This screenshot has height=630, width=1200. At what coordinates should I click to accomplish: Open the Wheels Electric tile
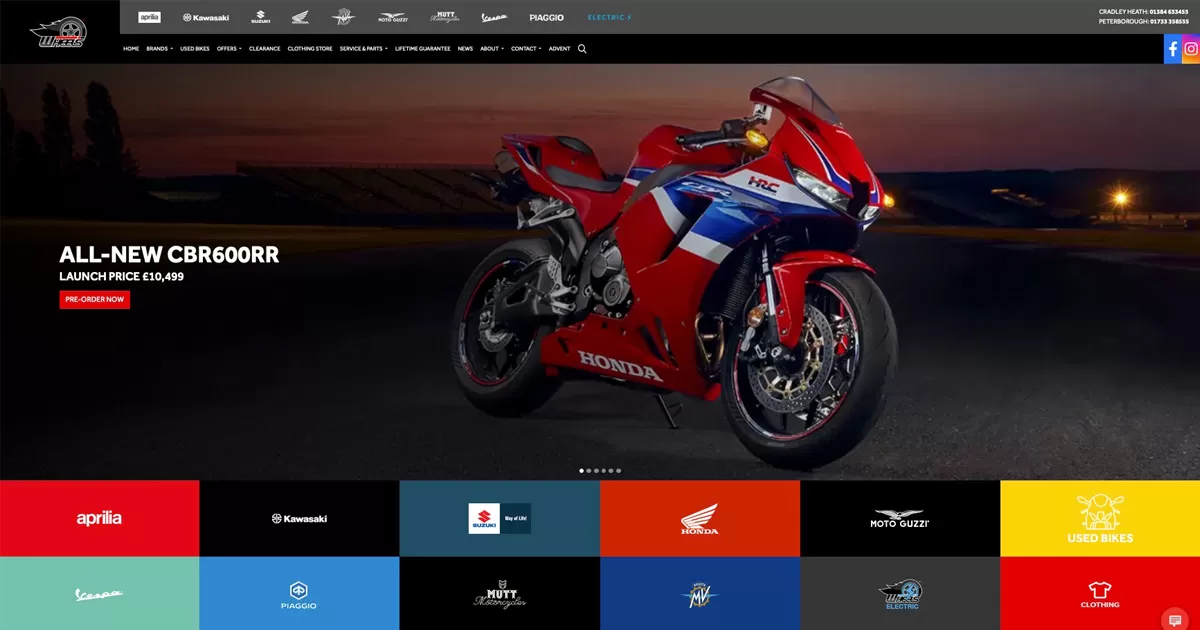click(900, 594)
